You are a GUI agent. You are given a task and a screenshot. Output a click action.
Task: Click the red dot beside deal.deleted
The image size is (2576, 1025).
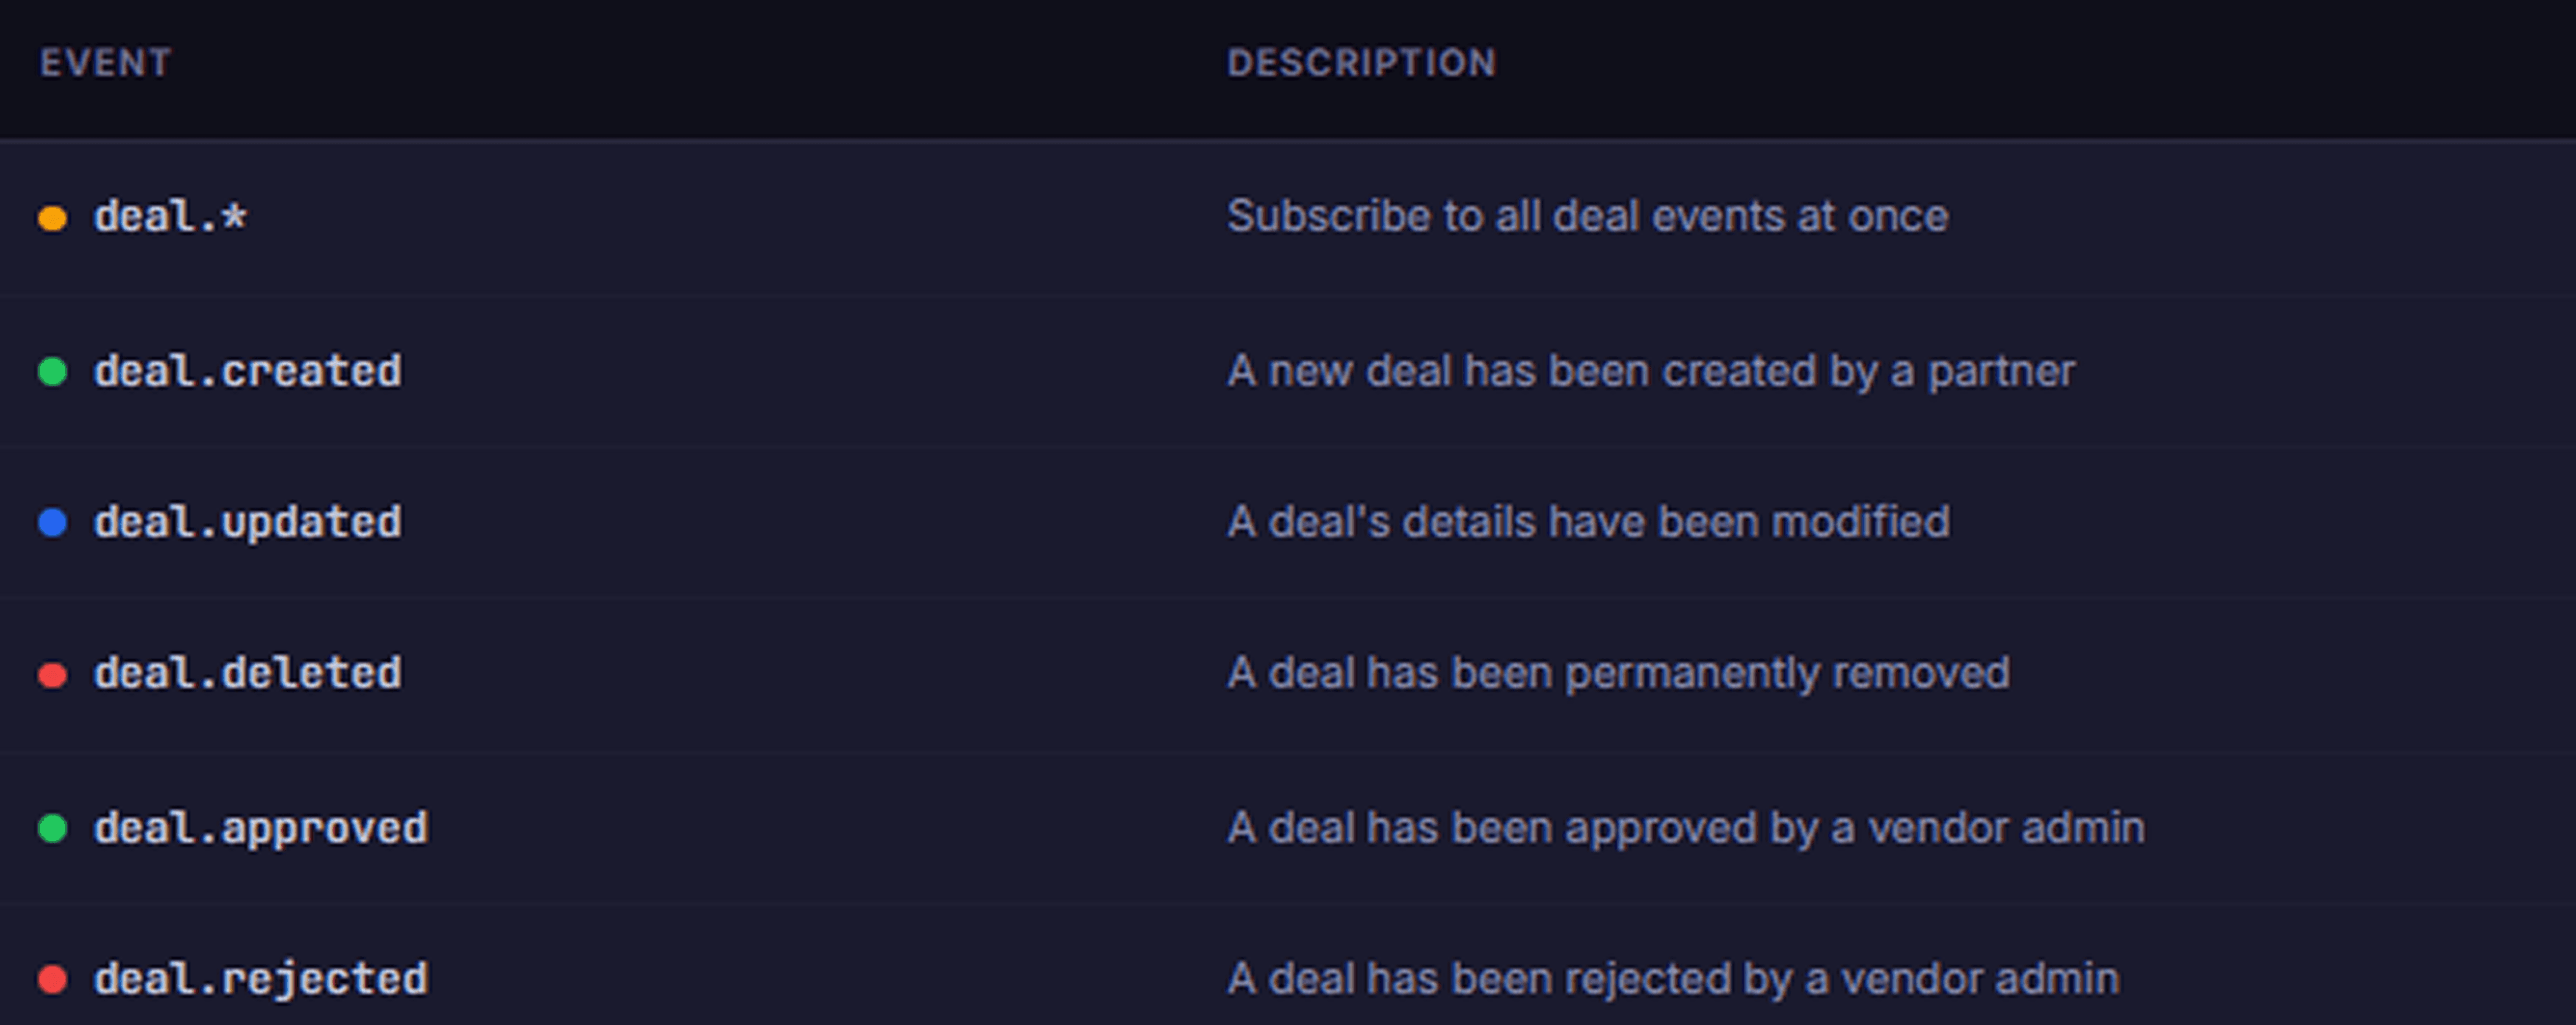click(52, 675)
